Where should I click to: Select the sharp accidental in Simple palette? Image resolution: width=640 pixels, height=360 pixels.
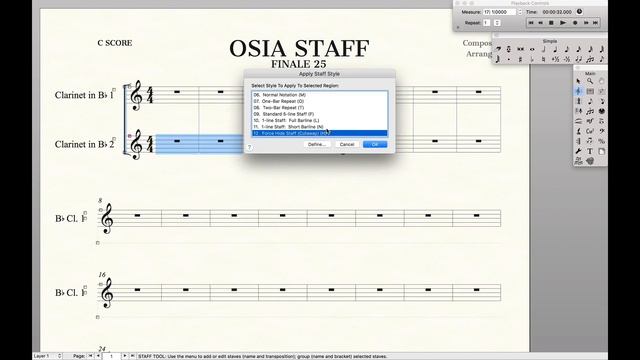[520, 60]
